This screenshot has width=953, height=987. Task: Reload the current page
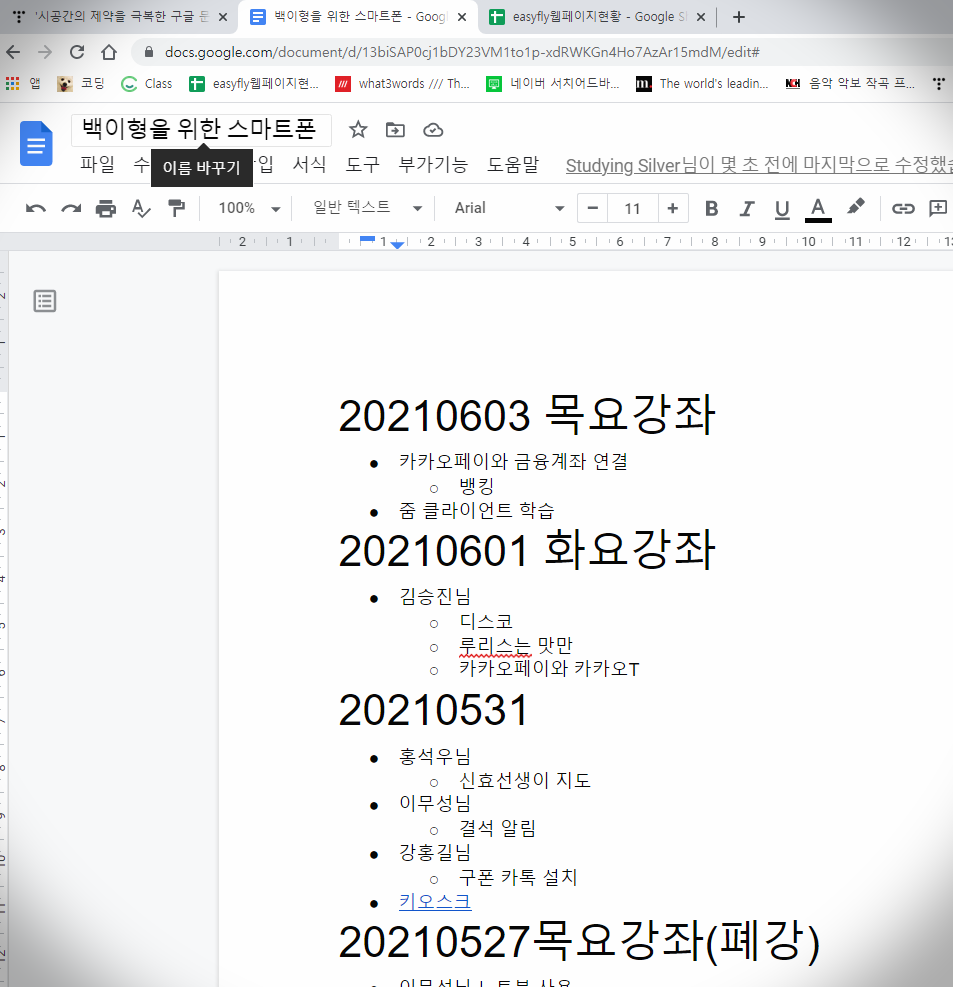pos(77,52)
